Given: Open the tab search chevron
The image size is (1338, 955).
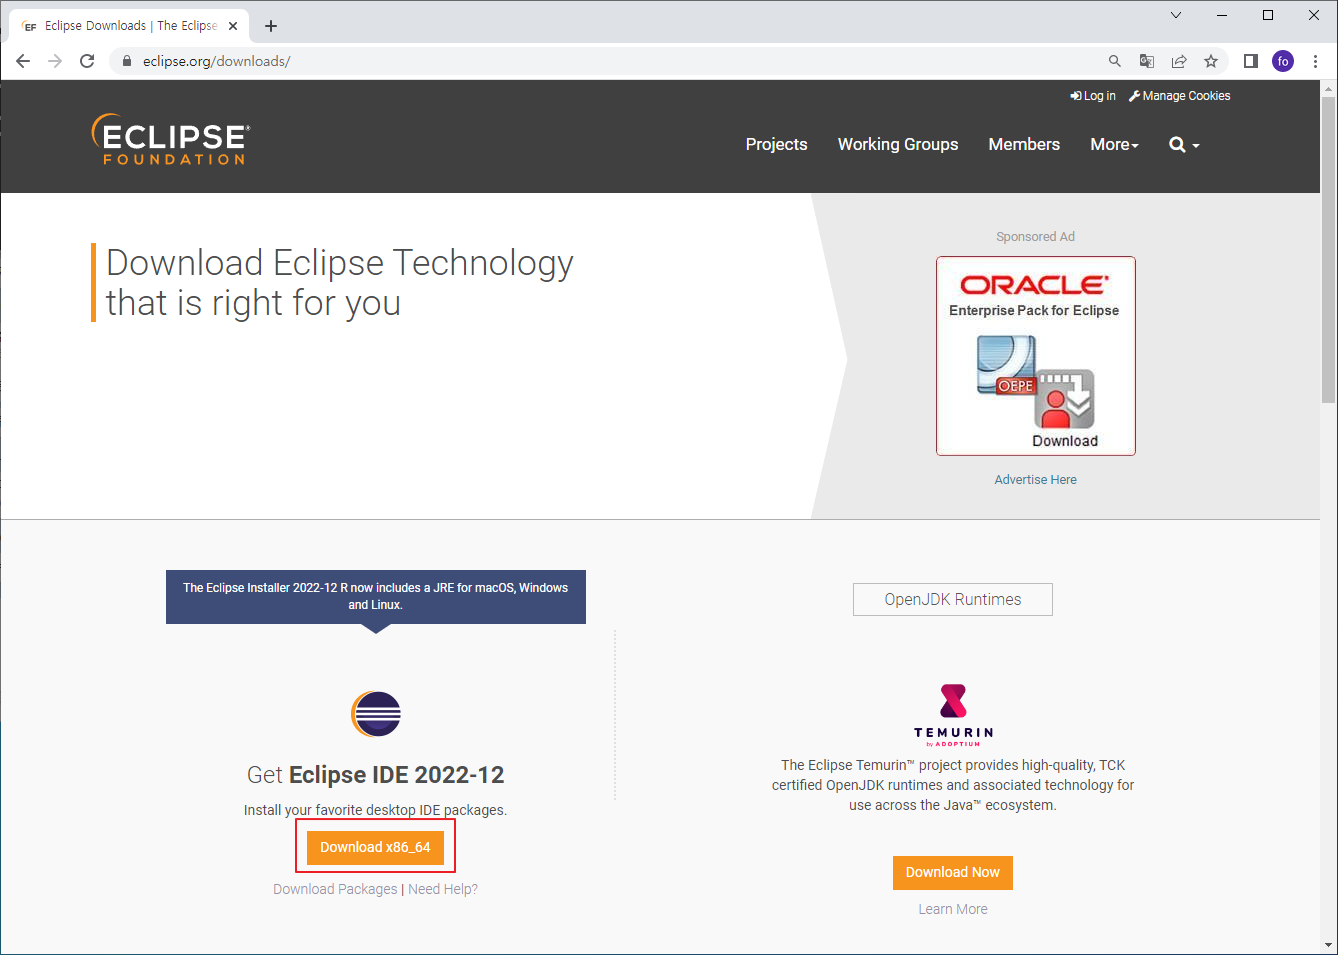Looking at the screenshot, I should pos(1176,15).
